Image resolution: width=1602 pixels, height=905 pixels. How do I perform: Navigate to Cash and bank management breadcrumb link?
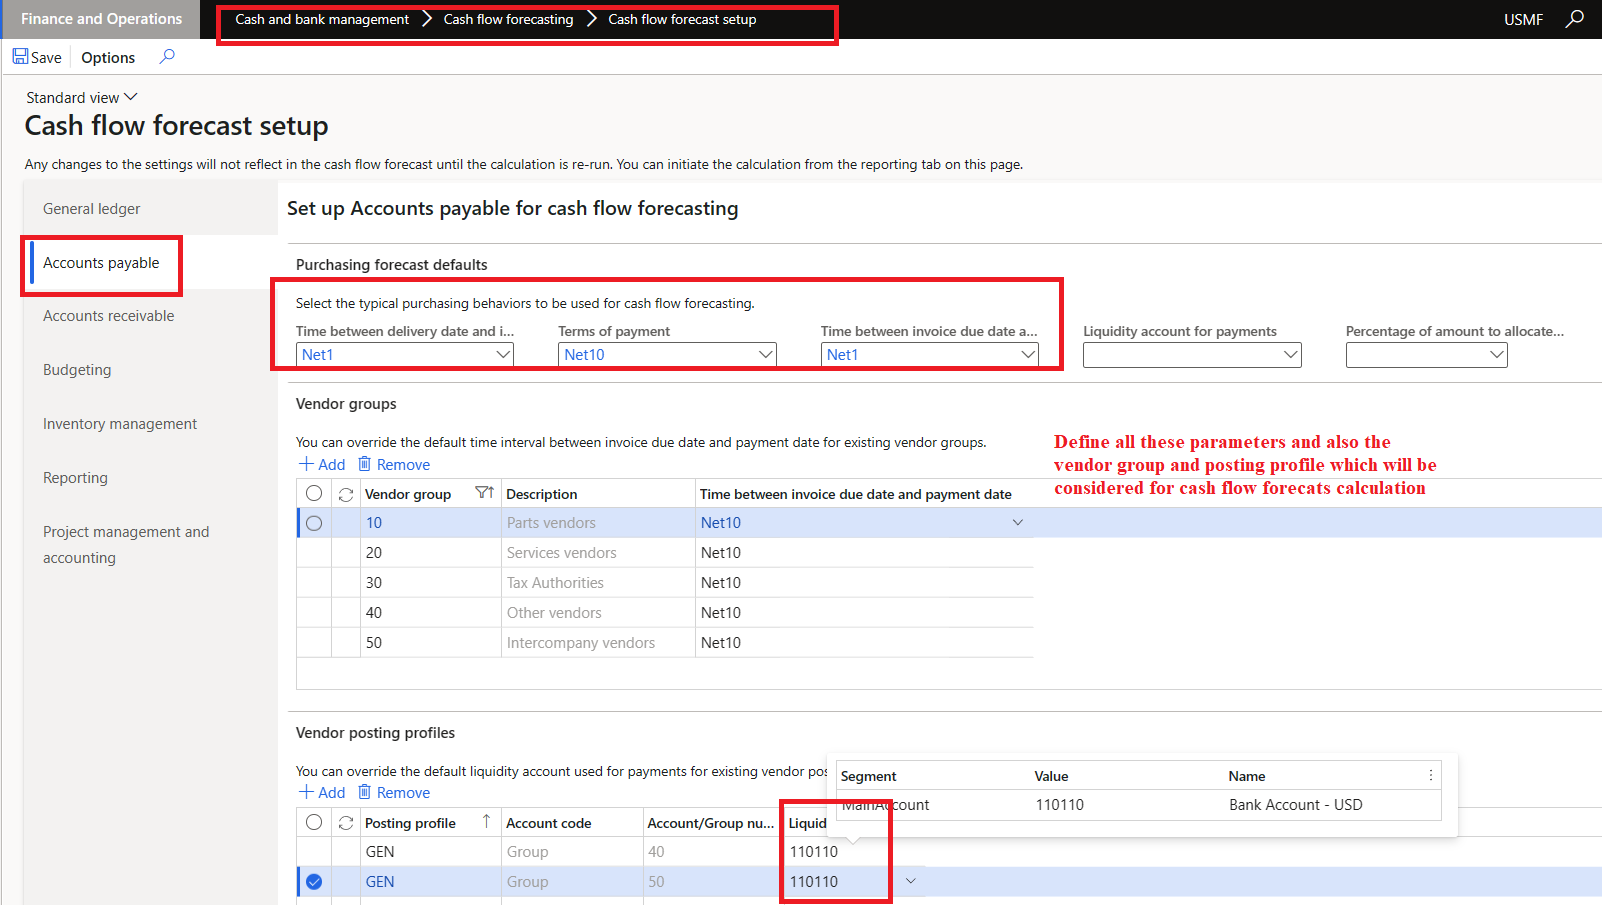tap(321, 19)
